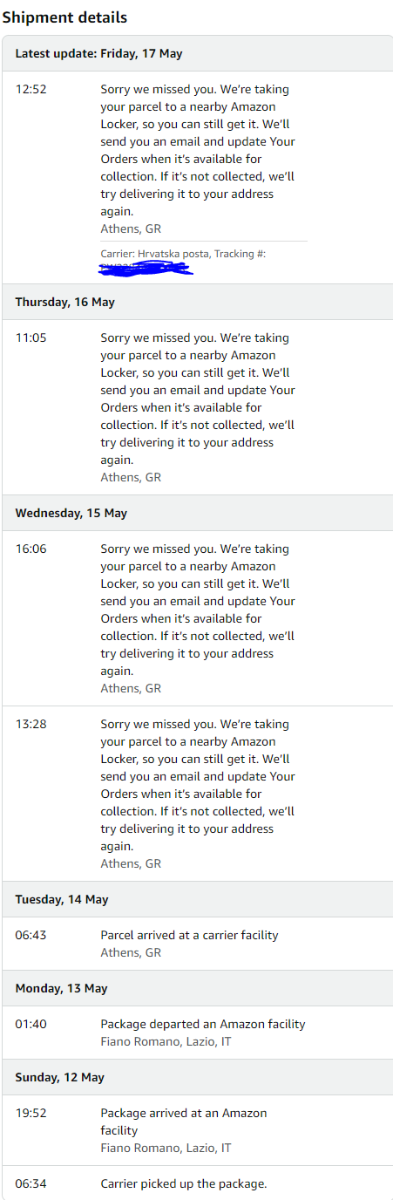Select the Tuesday, 14 May date header

coord(197,899)
